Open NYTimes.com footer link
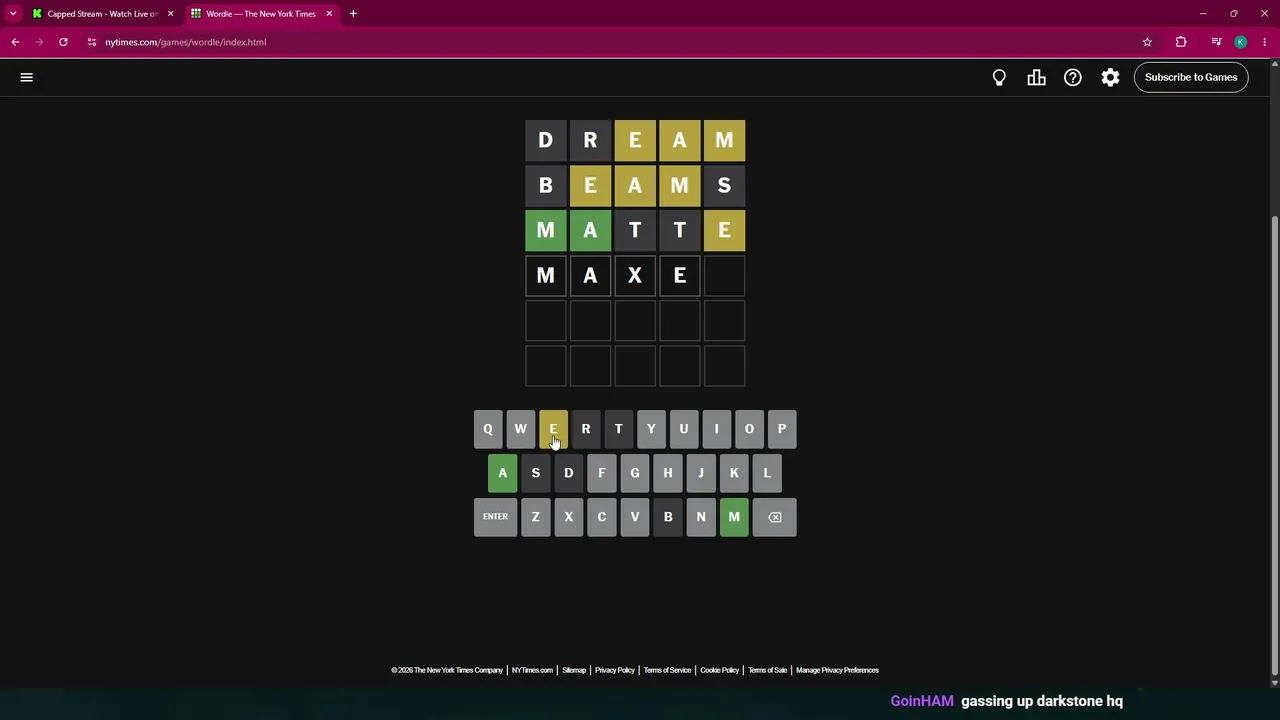Image resolution: width=1280 pixels, height=720 pixels. [532, 670]
